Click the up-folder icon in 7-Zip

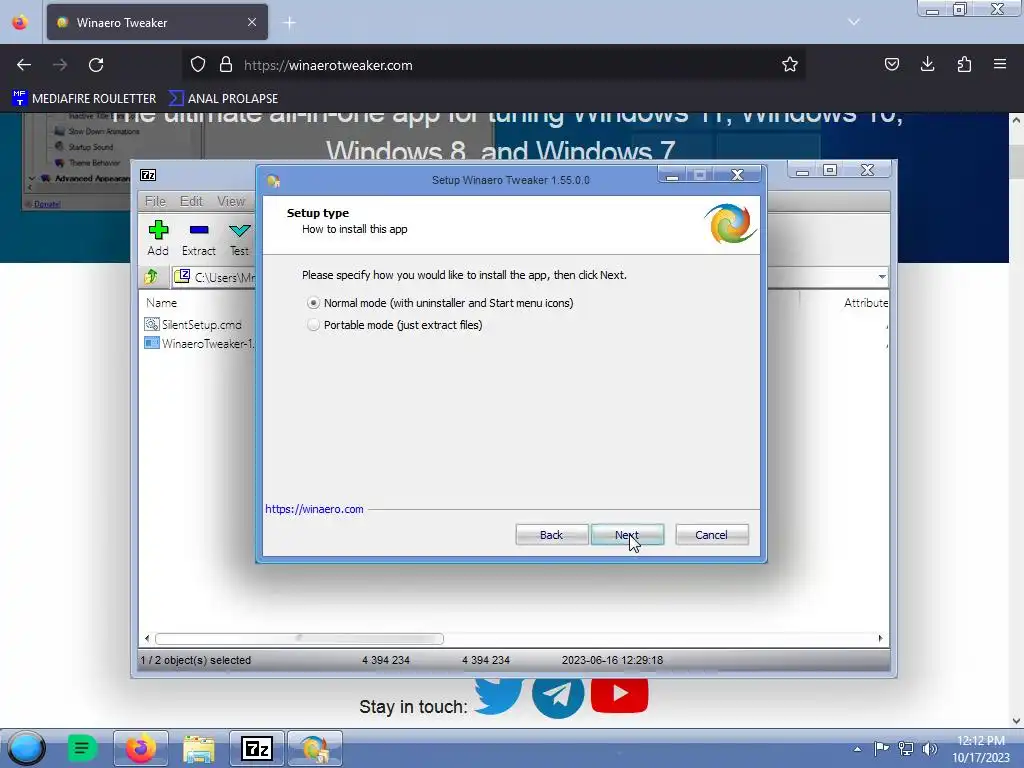(152, 277)
